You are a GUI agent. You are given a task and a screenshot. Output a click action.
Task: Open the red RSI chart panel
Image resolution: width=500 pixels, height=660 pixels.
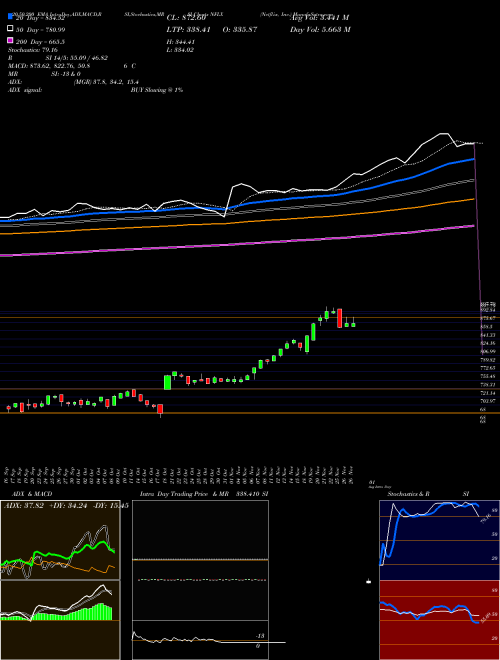(x=439, y=620)
